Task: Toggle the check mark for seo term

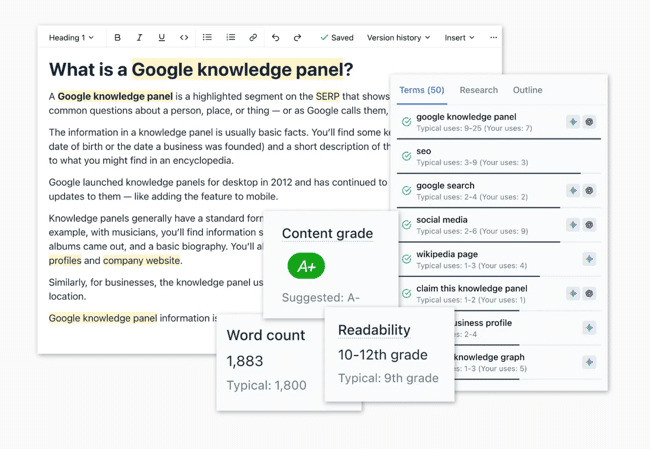Action: pos(407,156)
